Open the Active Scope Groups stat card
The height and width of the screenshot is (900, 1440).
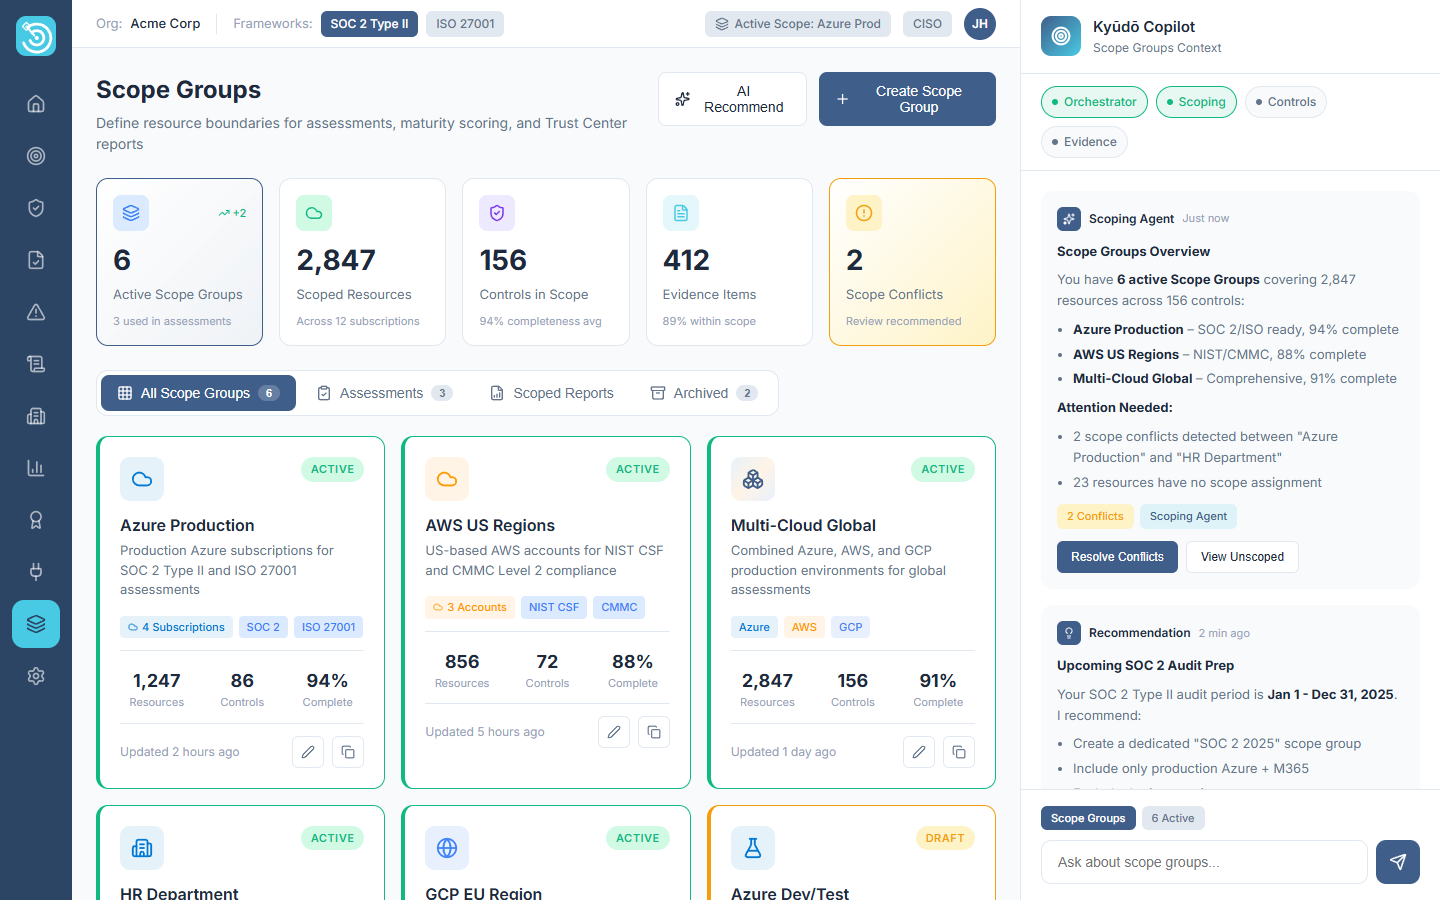click(x=179, y=262)
